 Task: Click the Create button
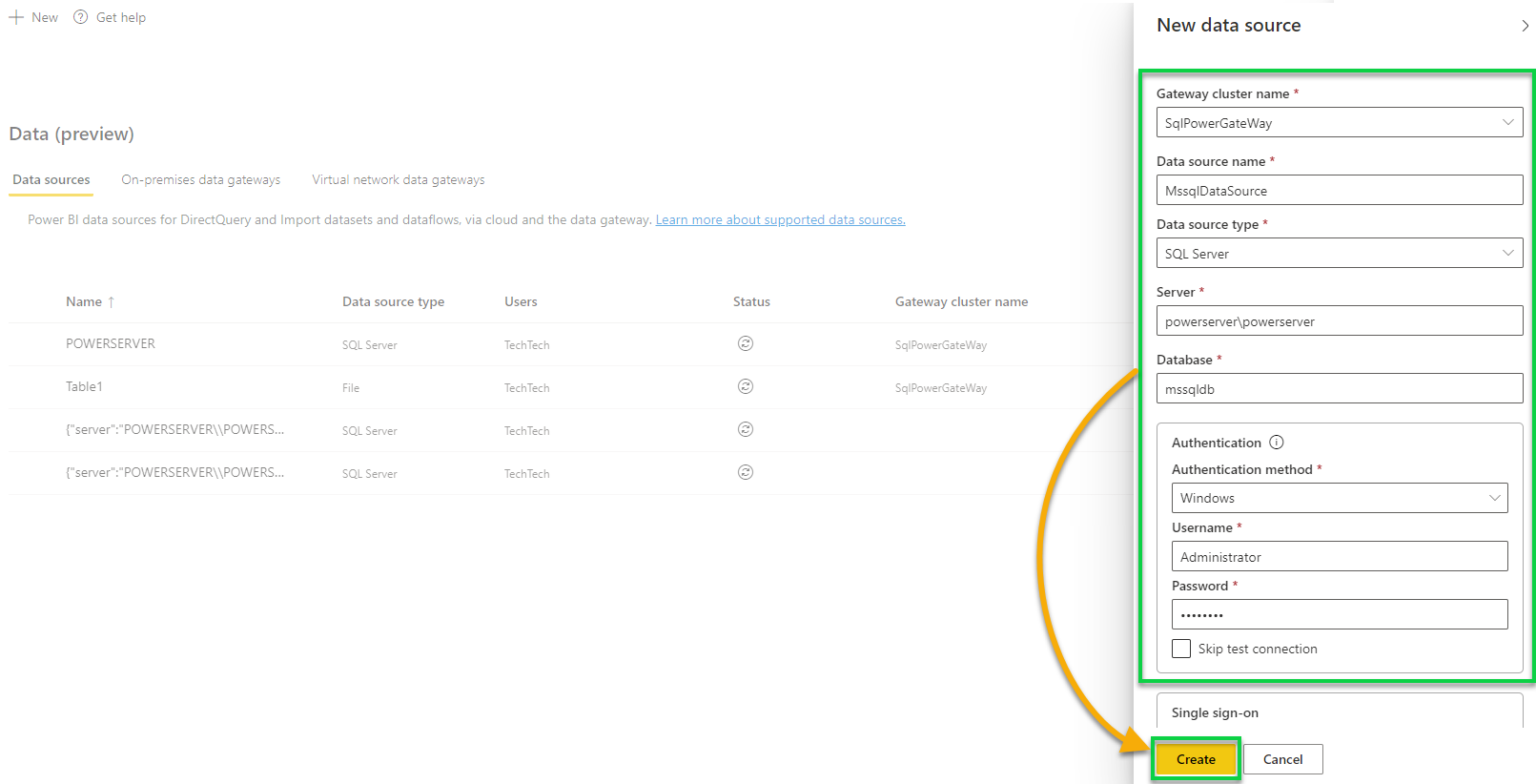[1196, 759]
